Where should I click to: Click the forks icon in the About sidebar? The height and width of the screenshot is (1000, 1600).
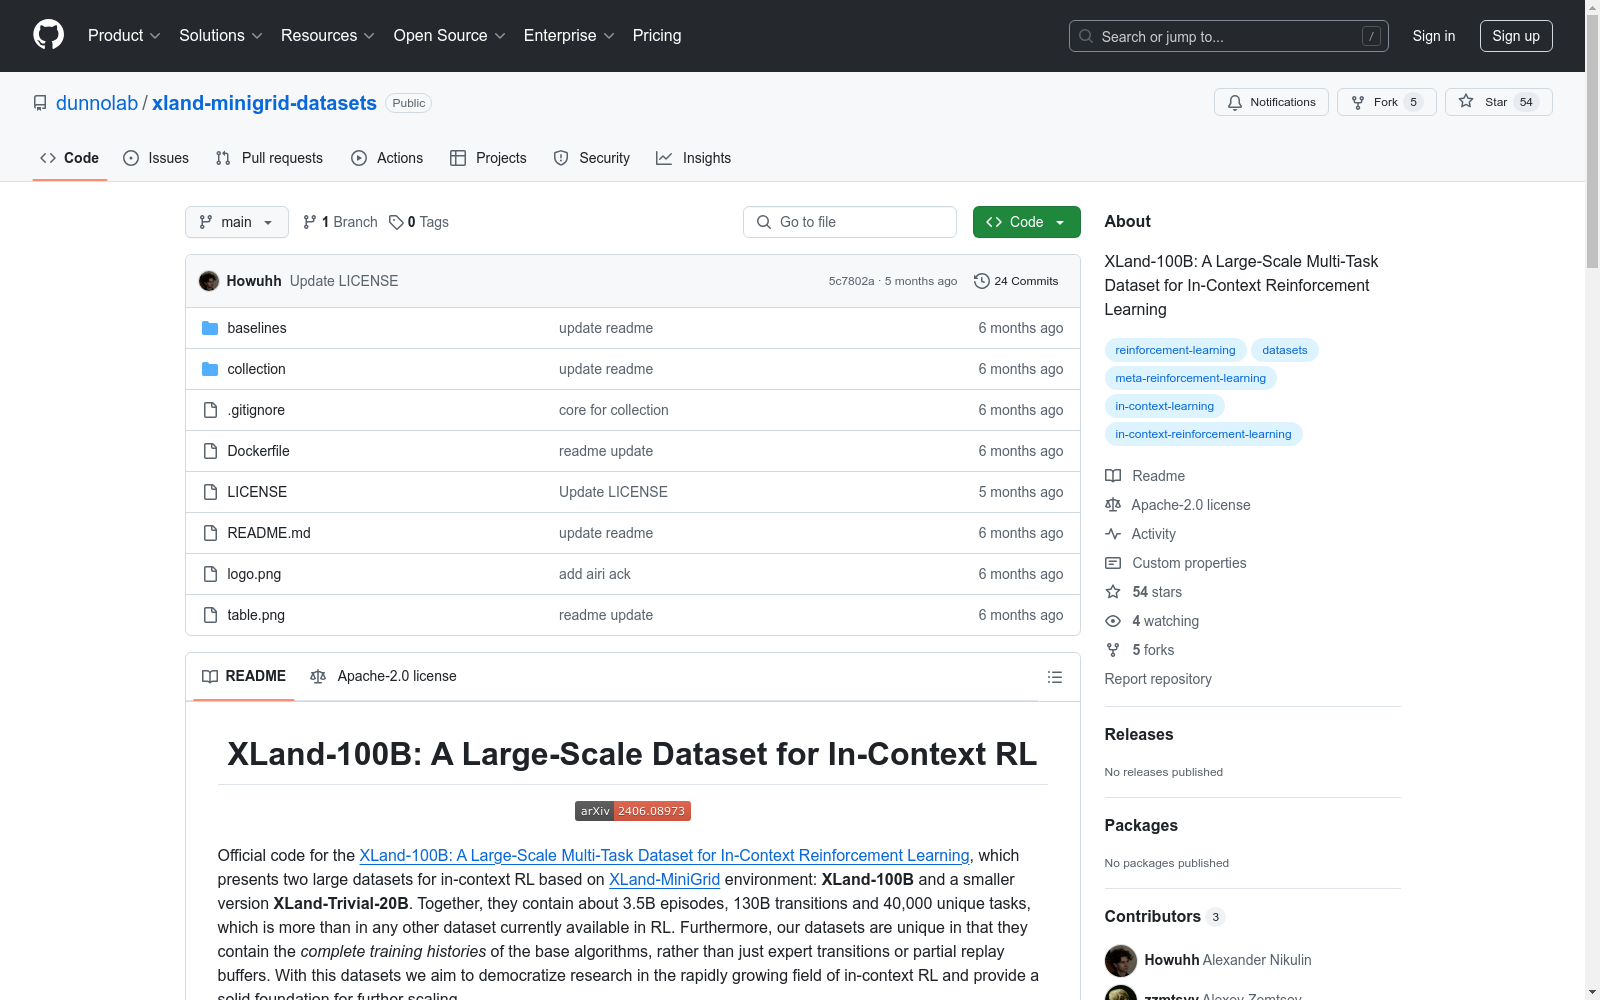coord(1113,650)
